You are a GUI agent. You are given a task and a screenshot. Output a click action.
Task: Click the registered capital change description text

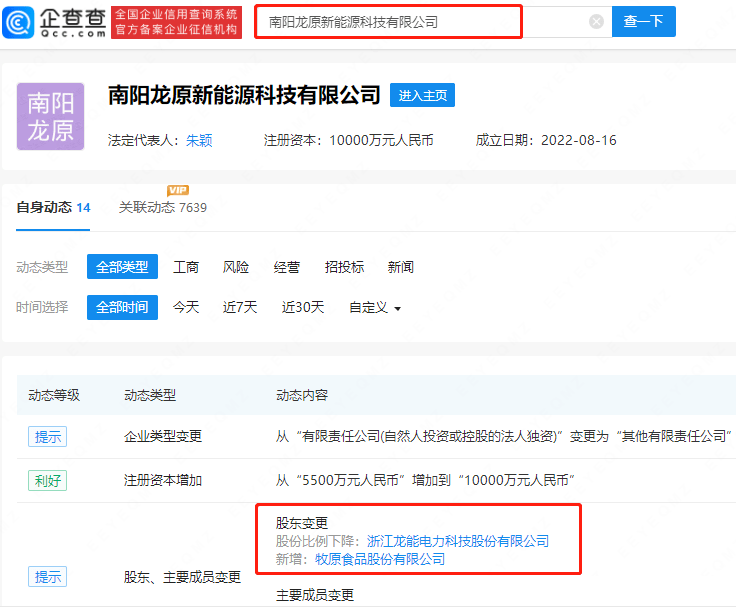point(425,480)
